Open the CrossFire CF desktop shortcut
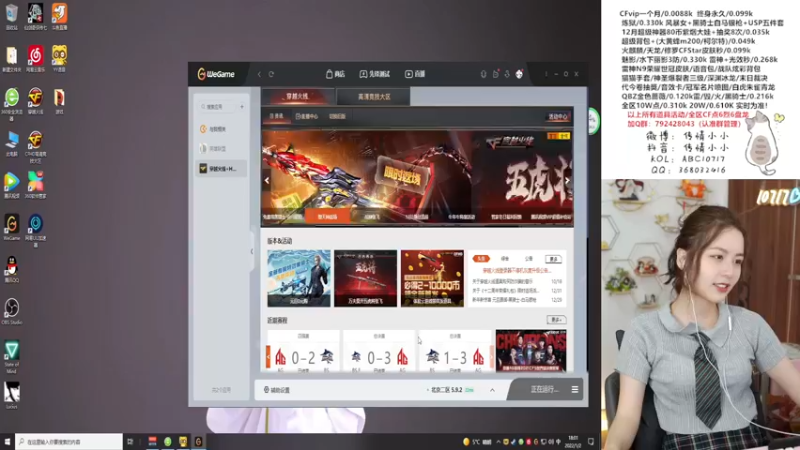Screen dimensions: 800x450 tap(35, 101)
